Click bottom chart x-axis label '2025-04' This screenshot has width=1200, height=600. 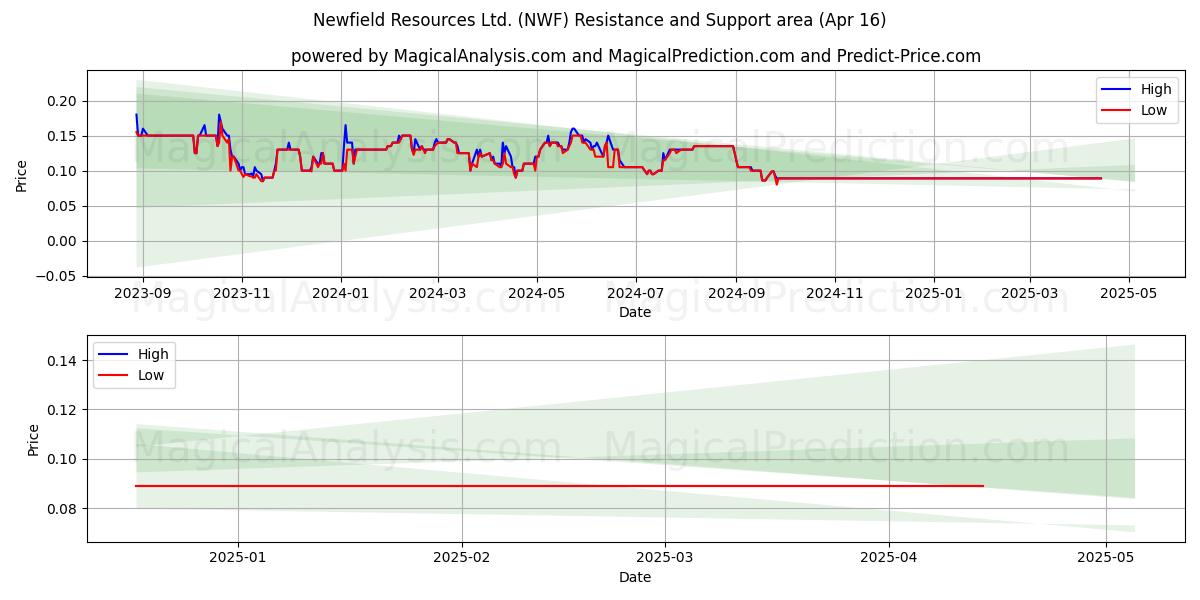889,559
